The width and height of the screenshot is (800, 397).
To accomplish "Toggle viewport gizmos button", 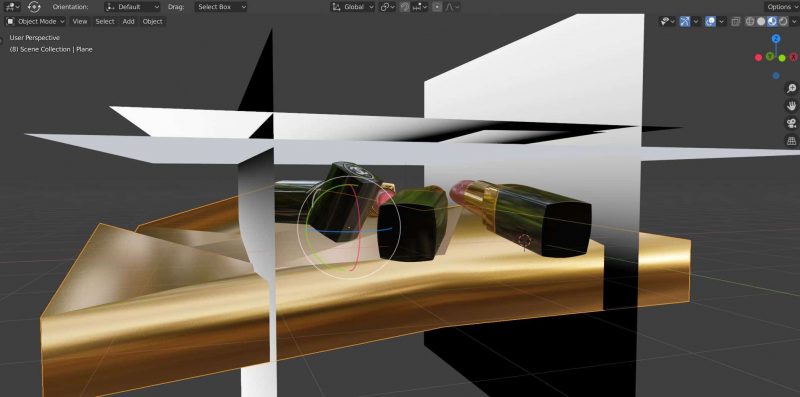I will (x=685, y=21).
